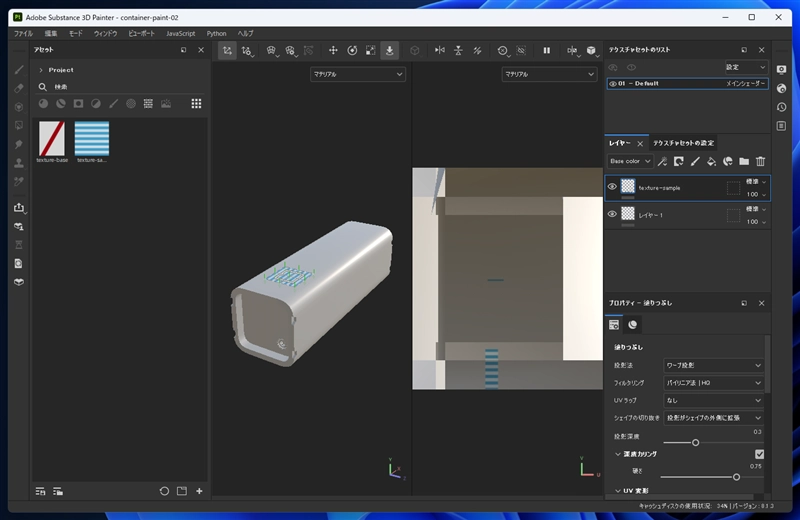Open the ウィンドウ menu
The image size is (800, 520).
pyautogui.click(x=106, y=33)
